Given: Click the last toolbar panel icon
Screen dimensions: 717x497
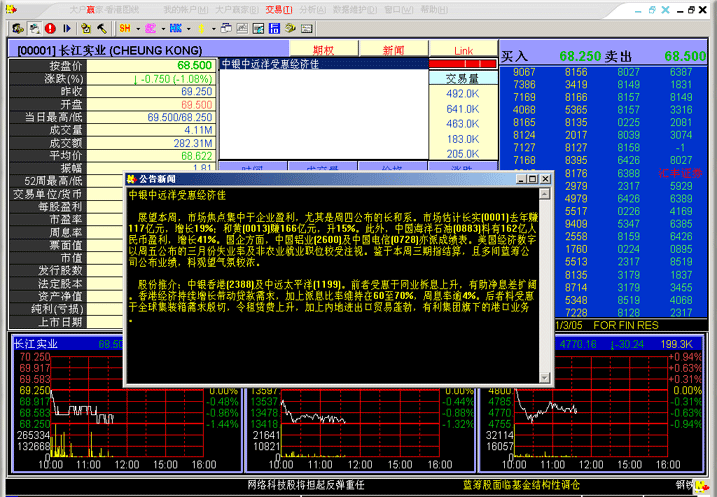Looking at the screenshot, I should click(306, 28).
